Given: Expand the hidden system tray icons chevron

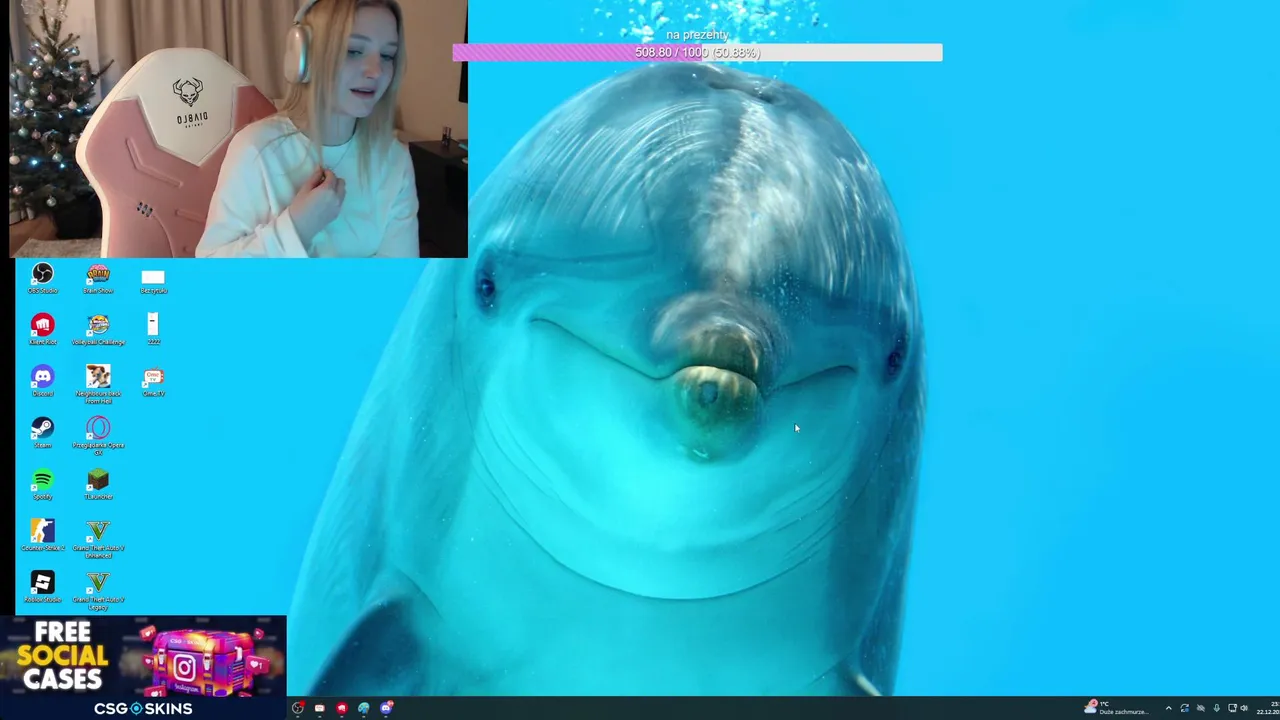Looking at the screenshot, I should click(x=1168, y=708).
